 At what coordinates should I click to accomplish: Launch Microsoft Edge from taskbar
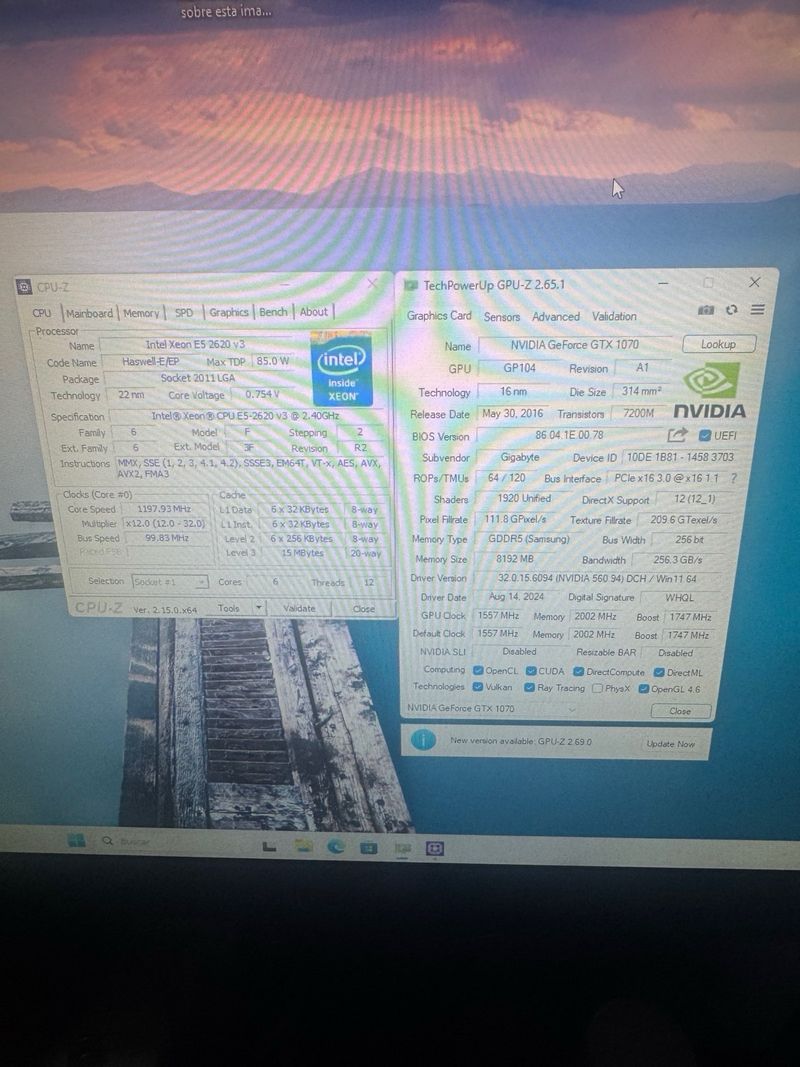(x=336, y=846)
